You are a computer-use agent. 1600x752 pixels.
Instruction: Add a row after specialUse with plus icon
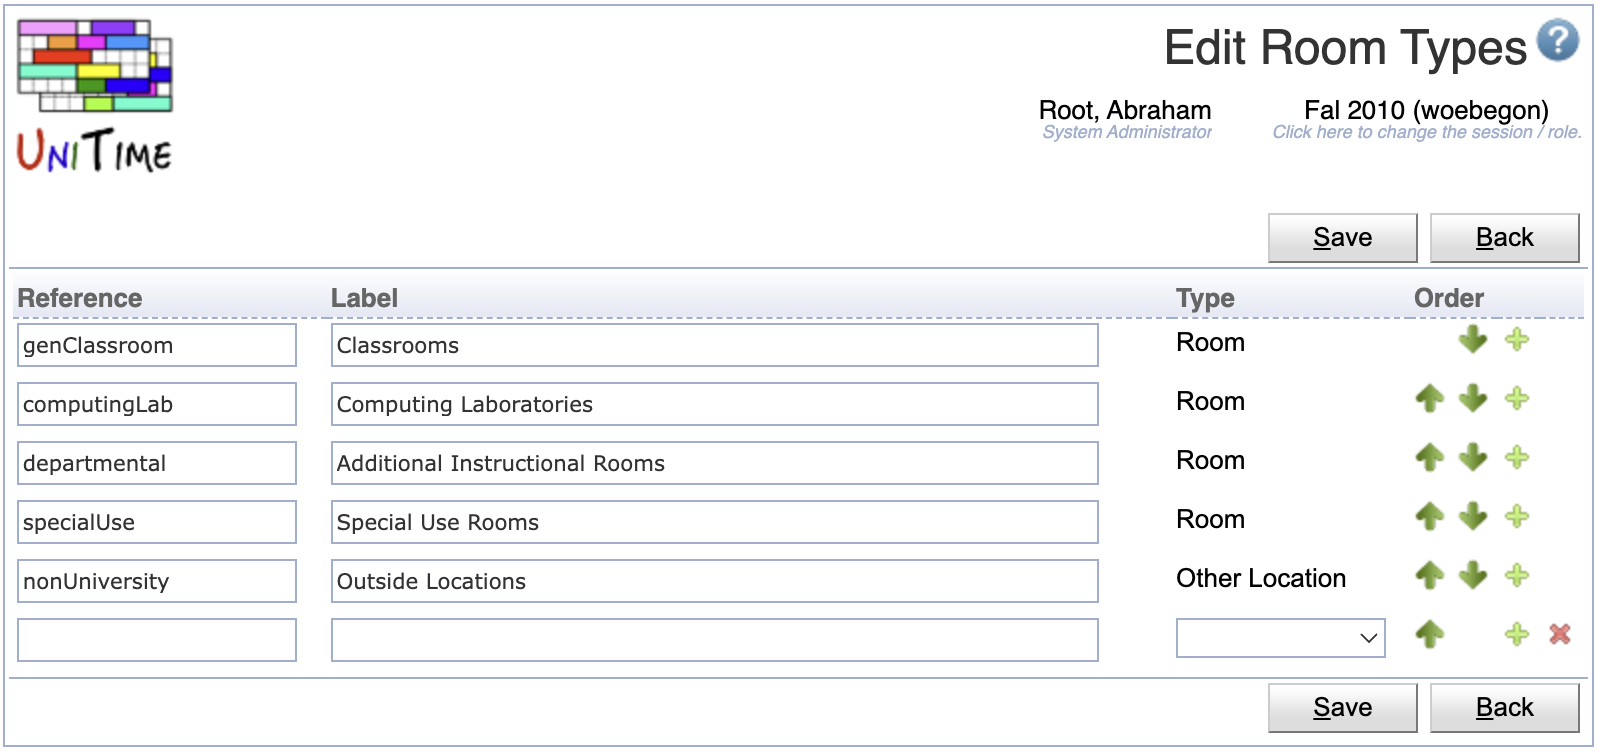click(1517, 517)
